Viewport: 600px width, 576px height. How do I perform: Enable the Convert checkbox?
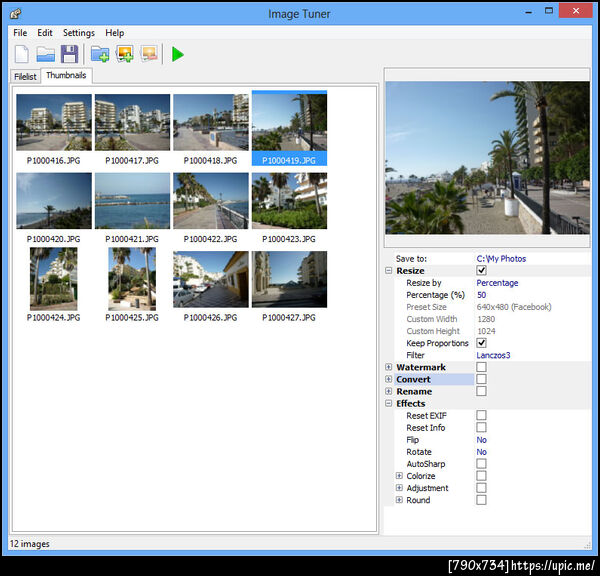pos(481,379)
